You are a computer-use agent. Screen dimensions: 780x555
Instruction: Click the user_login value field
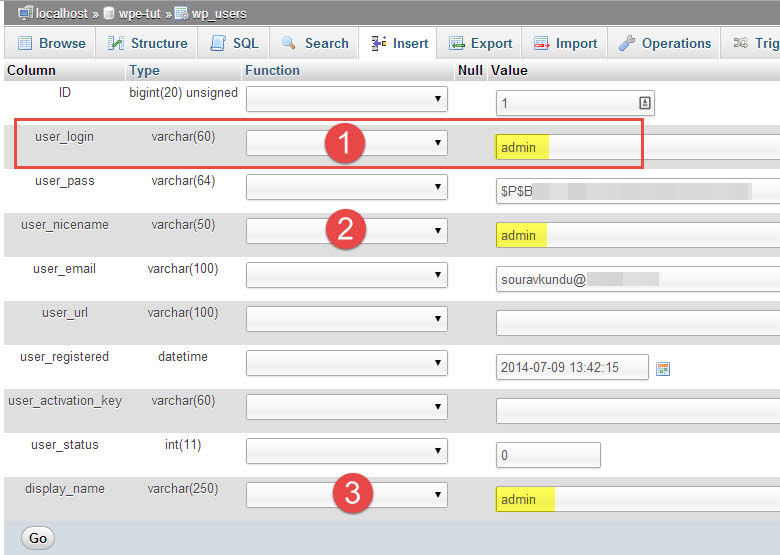point(638,147)
